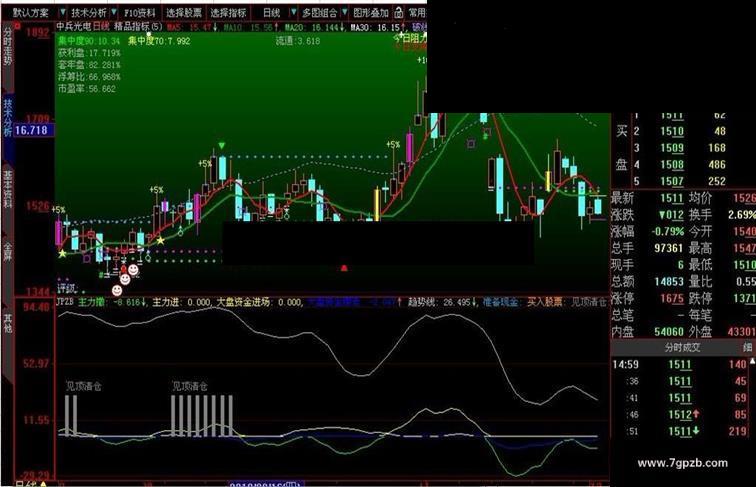Switch to 分时走势 side tab
756x487 pixels.
(8, 47)
